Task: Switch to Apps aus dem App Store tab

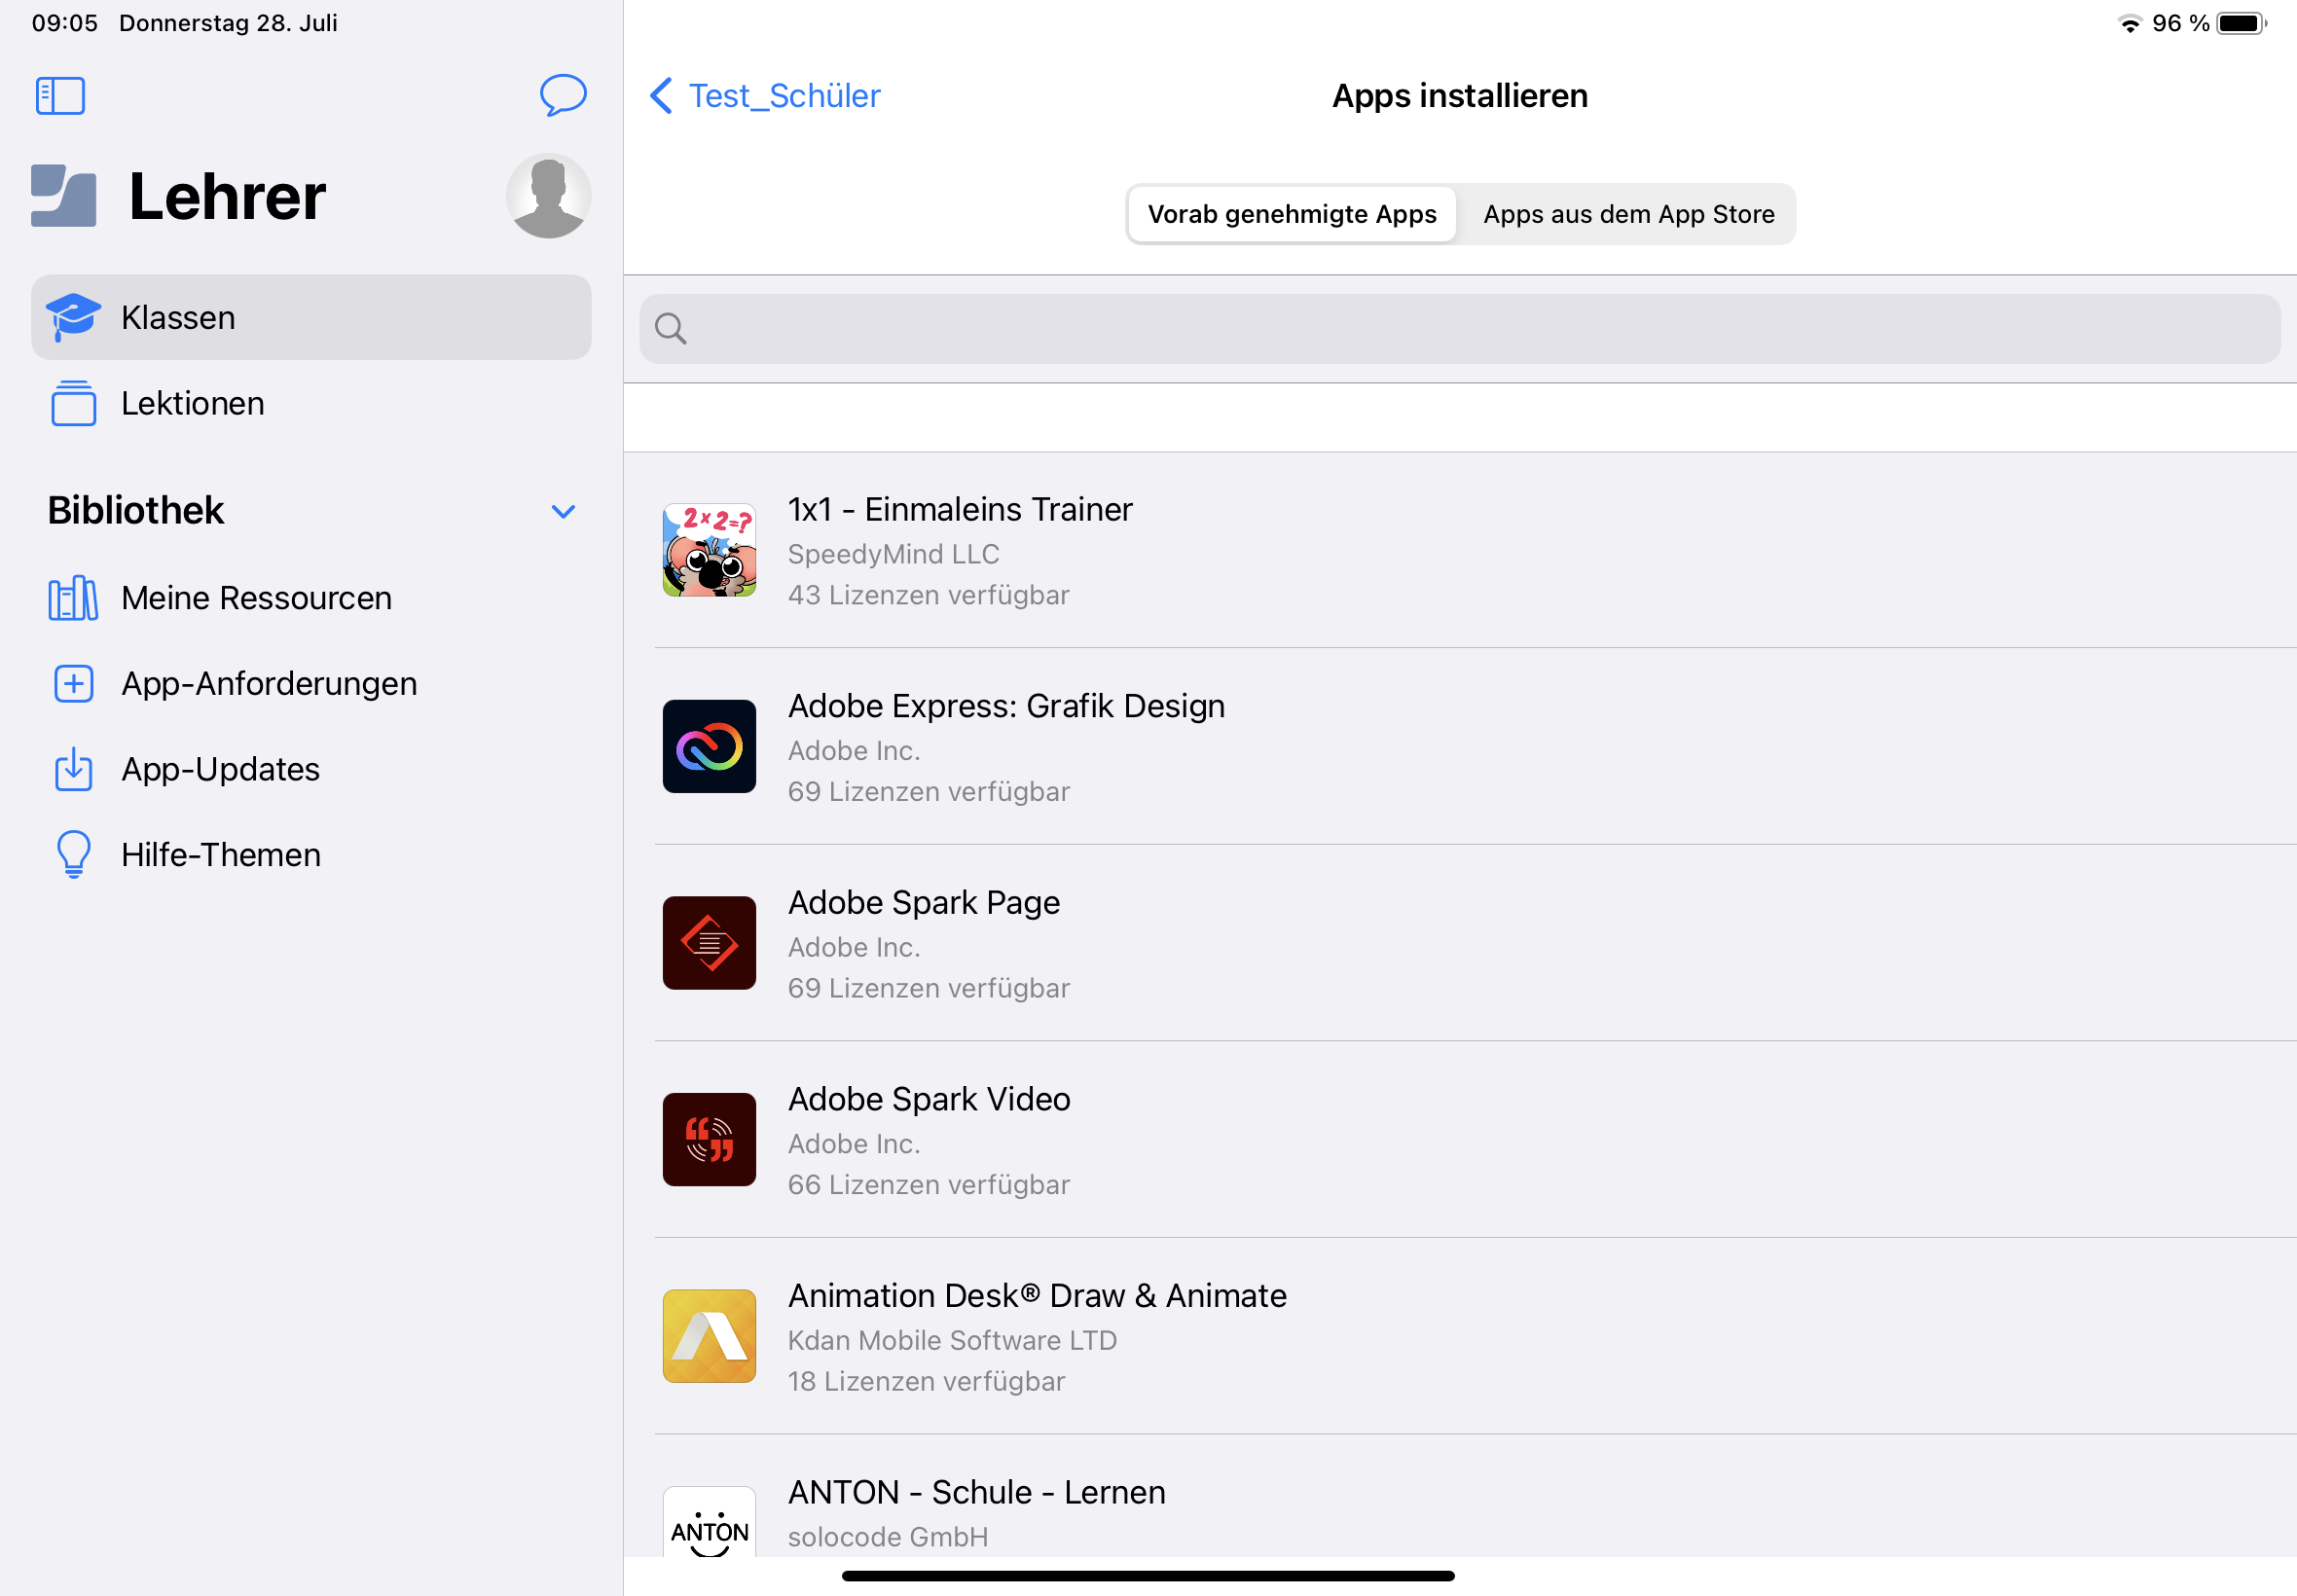Action: (x=1628, y=214)
